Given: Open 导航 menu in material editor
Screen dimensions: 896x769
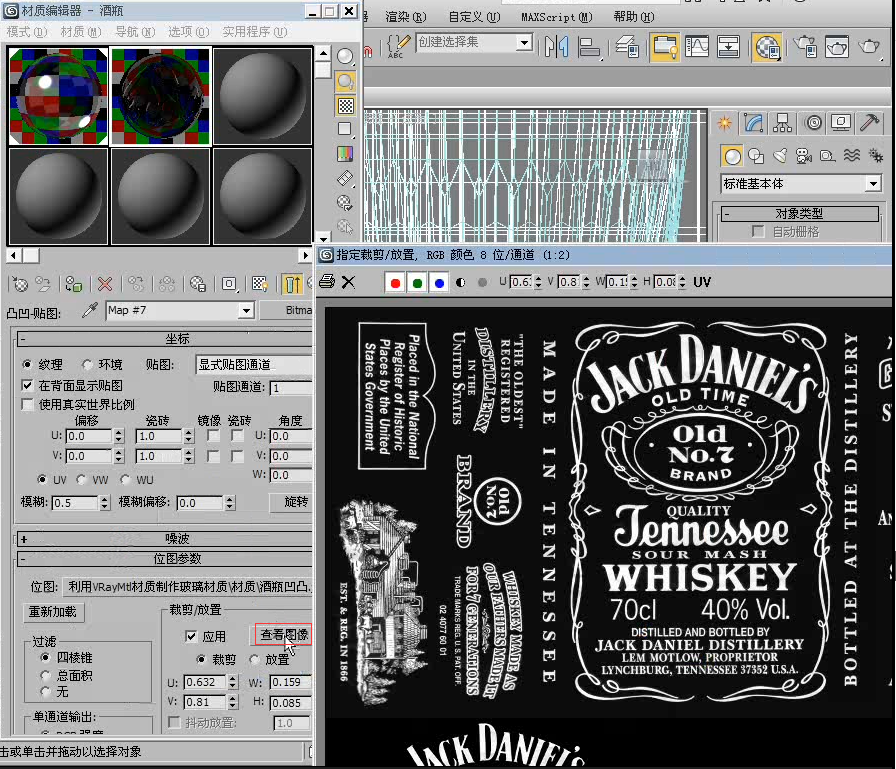Looking at the screenshot, I should [135, 32].
